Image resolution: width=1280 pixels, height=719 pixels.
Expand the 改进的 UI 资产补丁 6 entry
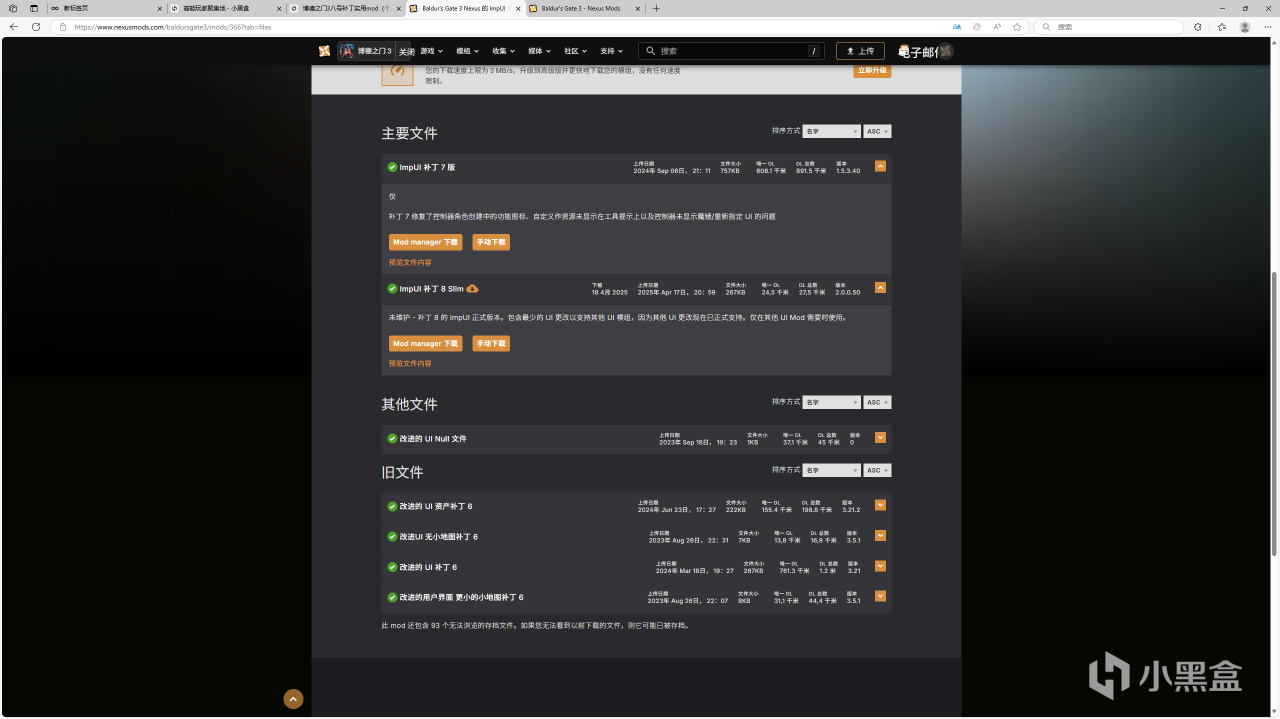coord(880,505)
